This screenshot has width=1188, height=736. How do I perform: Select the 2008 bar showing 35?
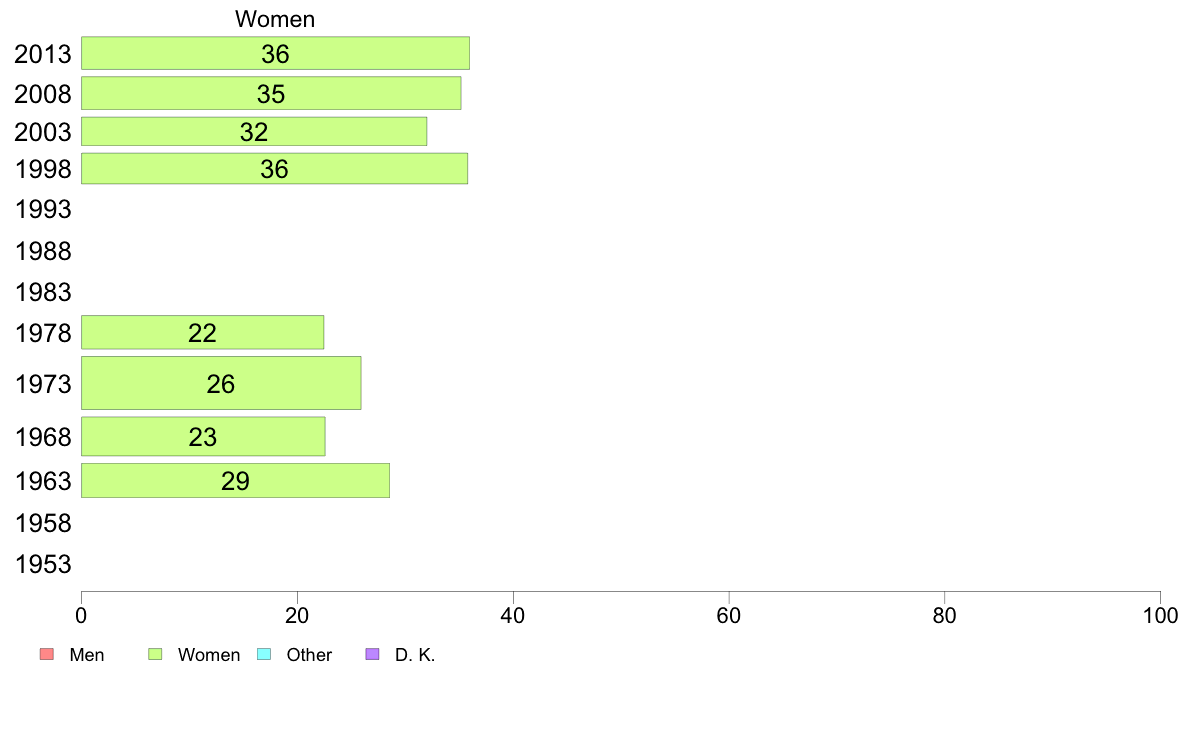pyautogui.click(x=271, y=93)
